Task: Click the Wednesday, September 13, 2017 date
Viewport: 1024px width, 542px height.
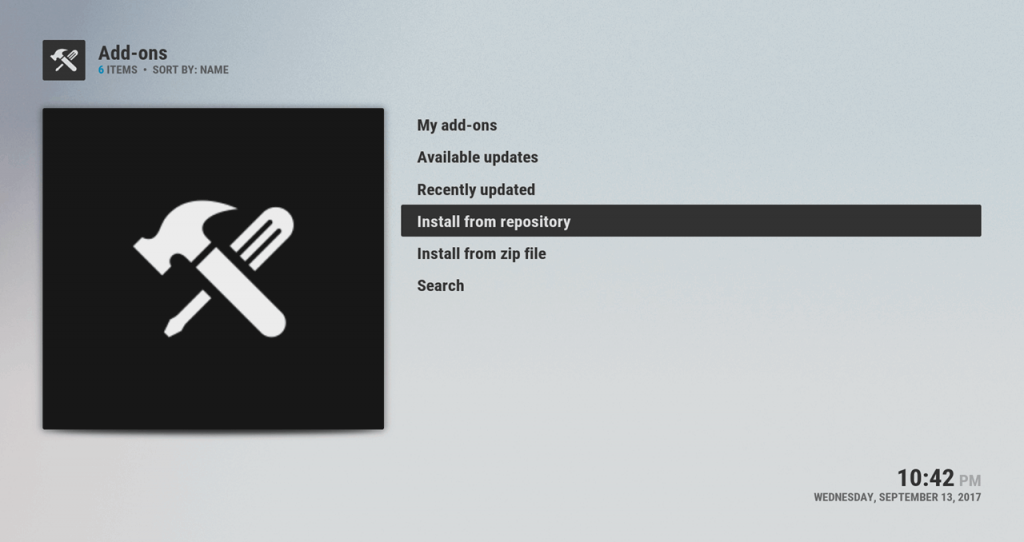Action: coord(897,497)
